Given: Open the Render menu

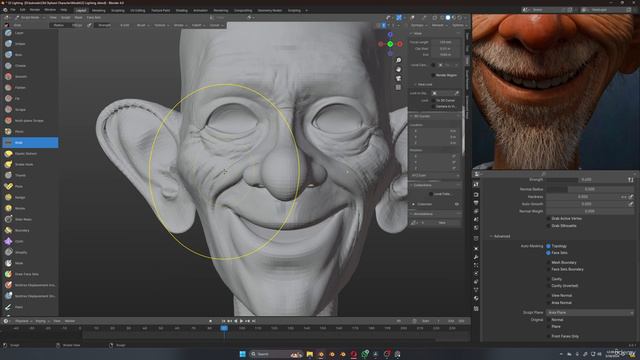Looking at the screenshot, I should [35, 10].
